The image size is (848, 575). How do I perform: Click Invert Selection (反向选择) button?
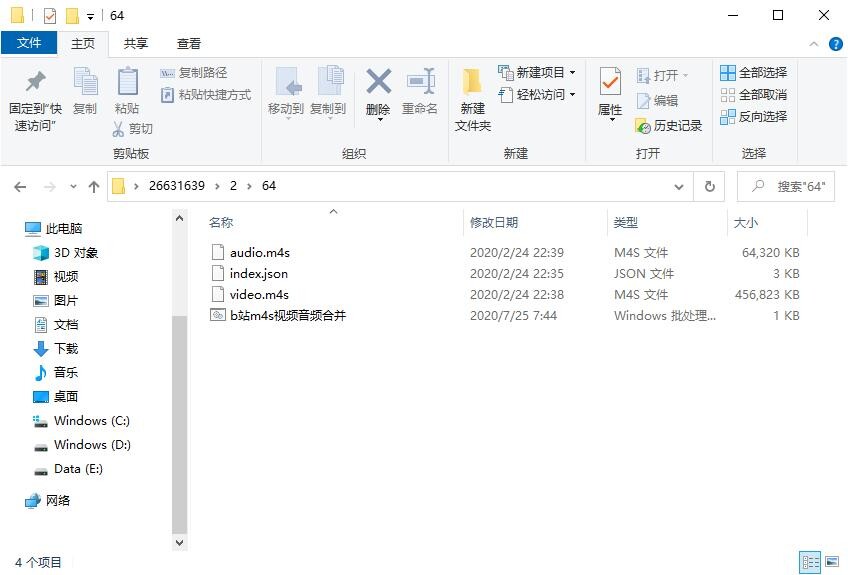753,117
